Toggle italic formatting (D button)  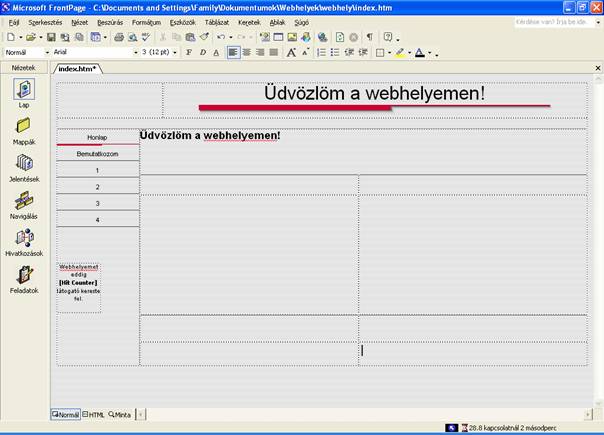click(x=203, y=52)
